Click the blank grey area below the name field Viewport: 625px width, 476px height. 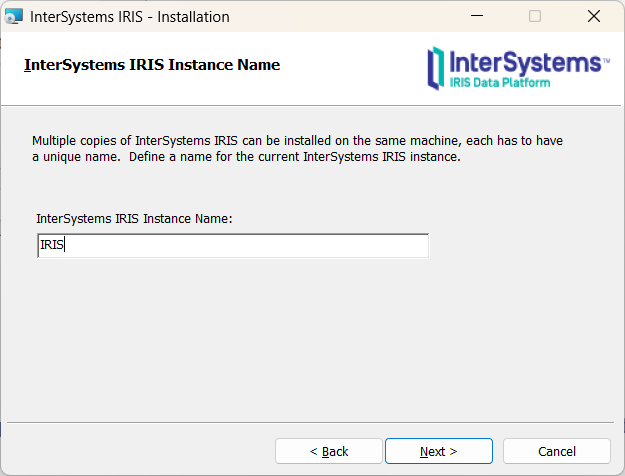300,340
